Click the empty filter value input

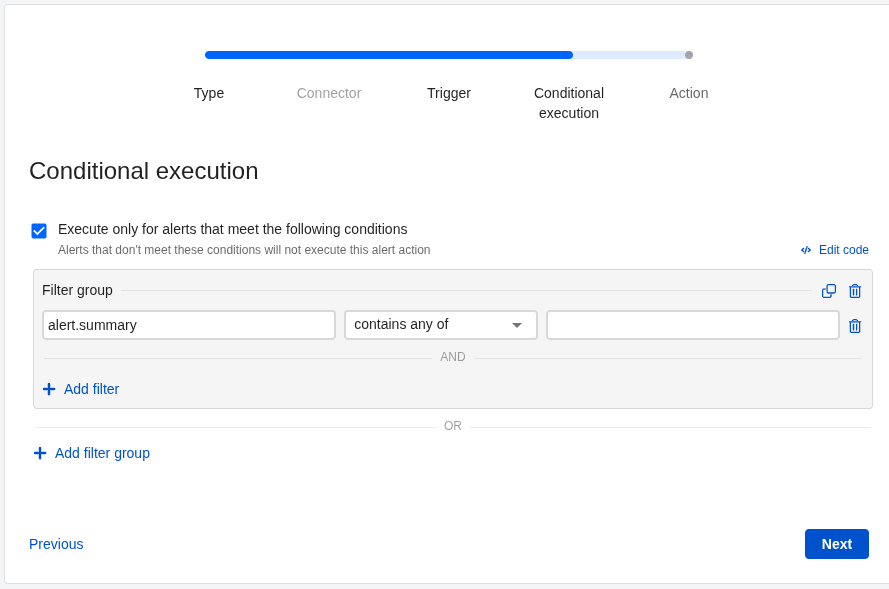(693, 325)
